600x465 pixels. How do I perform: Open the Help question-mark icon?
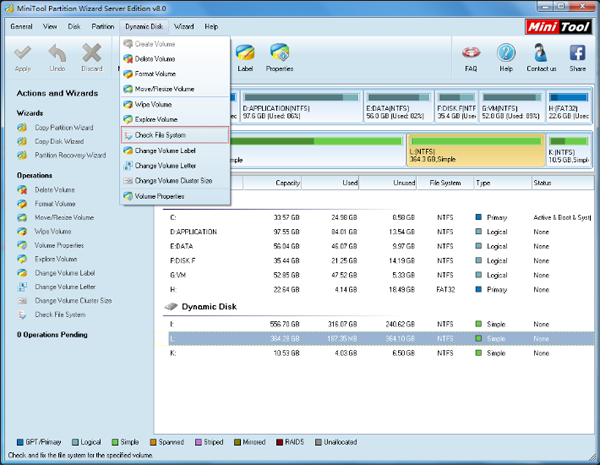coord(506,53)
